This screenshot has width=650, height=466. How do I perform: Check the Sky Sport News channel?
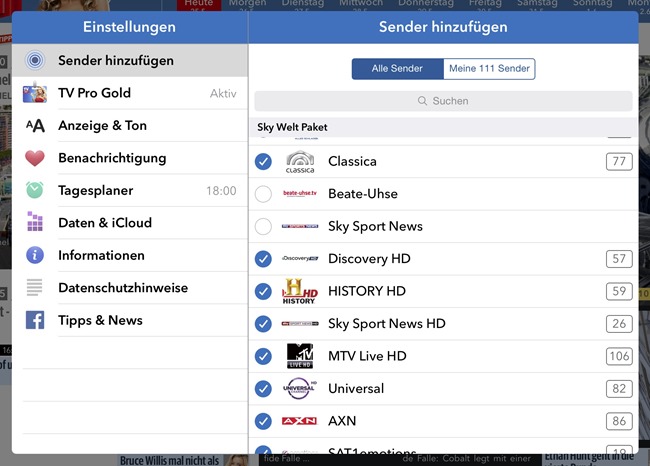tap(263, 226)
